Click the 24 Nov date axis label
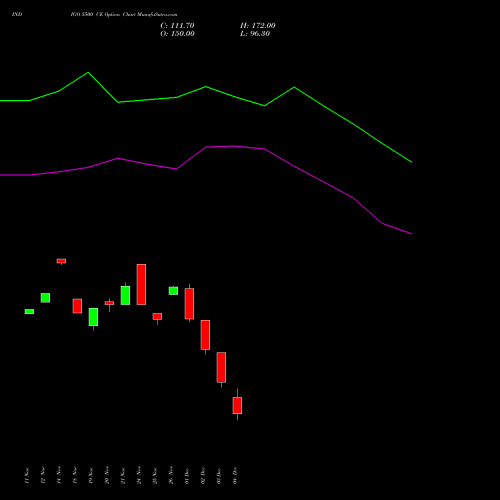This screenshot has height=500, width=500. pos(139,475)
